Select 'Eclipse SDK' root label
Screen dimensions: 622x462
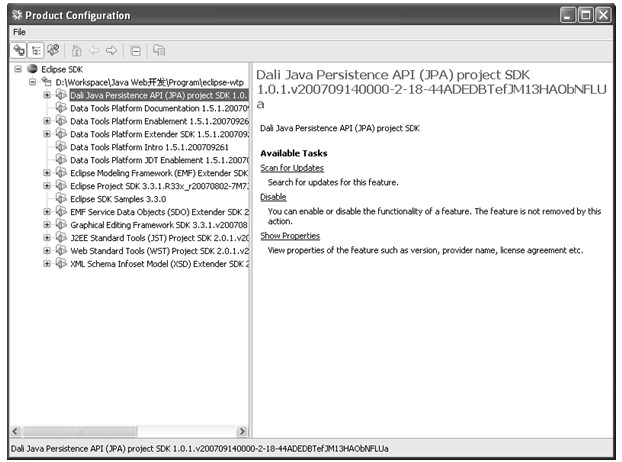pyautogui.click(x=62, y=69)
